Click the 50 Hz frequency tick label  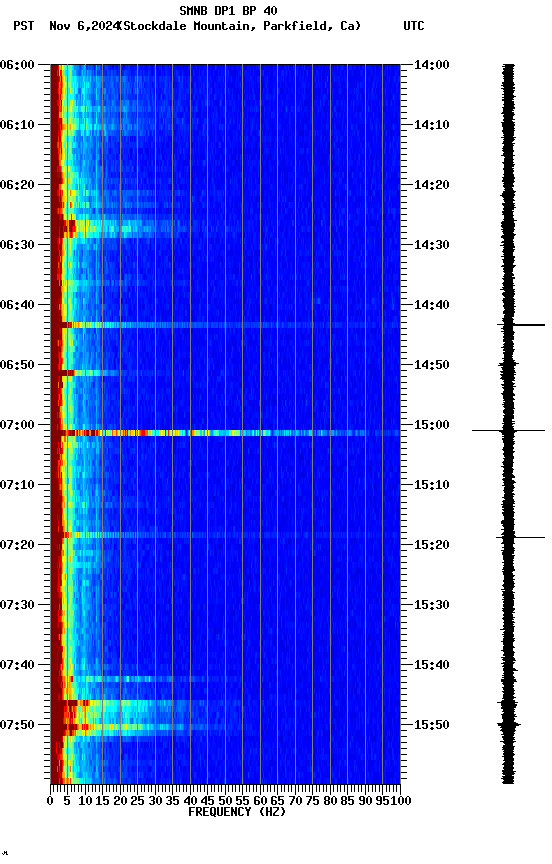coord(225,801)
